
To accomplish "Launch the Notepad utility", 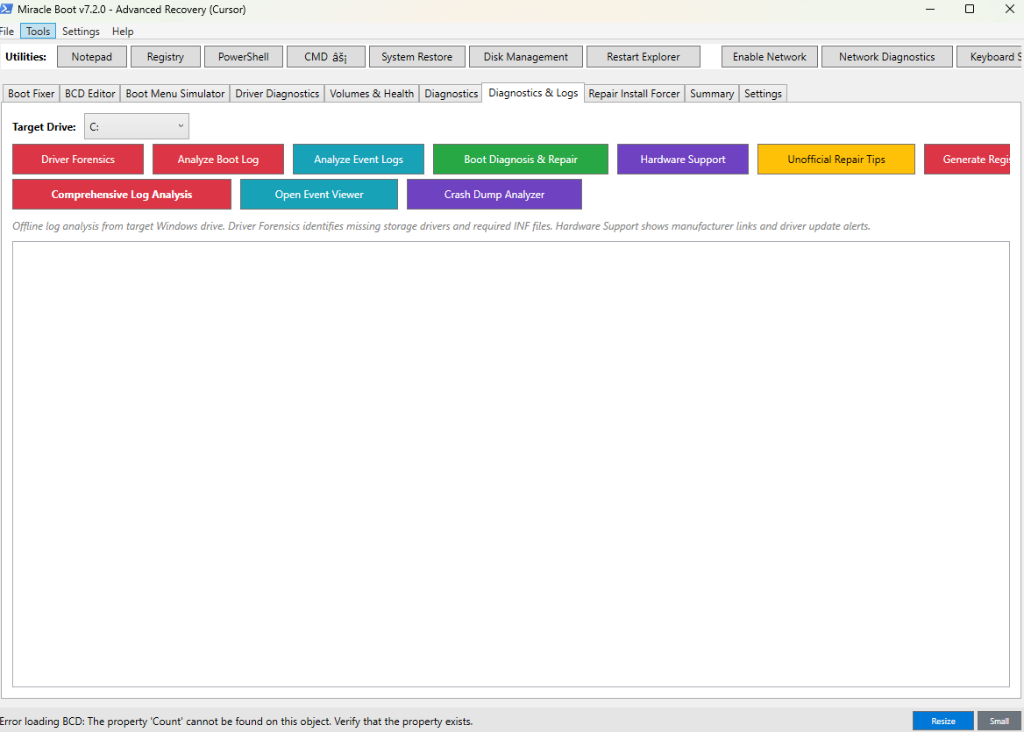I will [91, 56].
